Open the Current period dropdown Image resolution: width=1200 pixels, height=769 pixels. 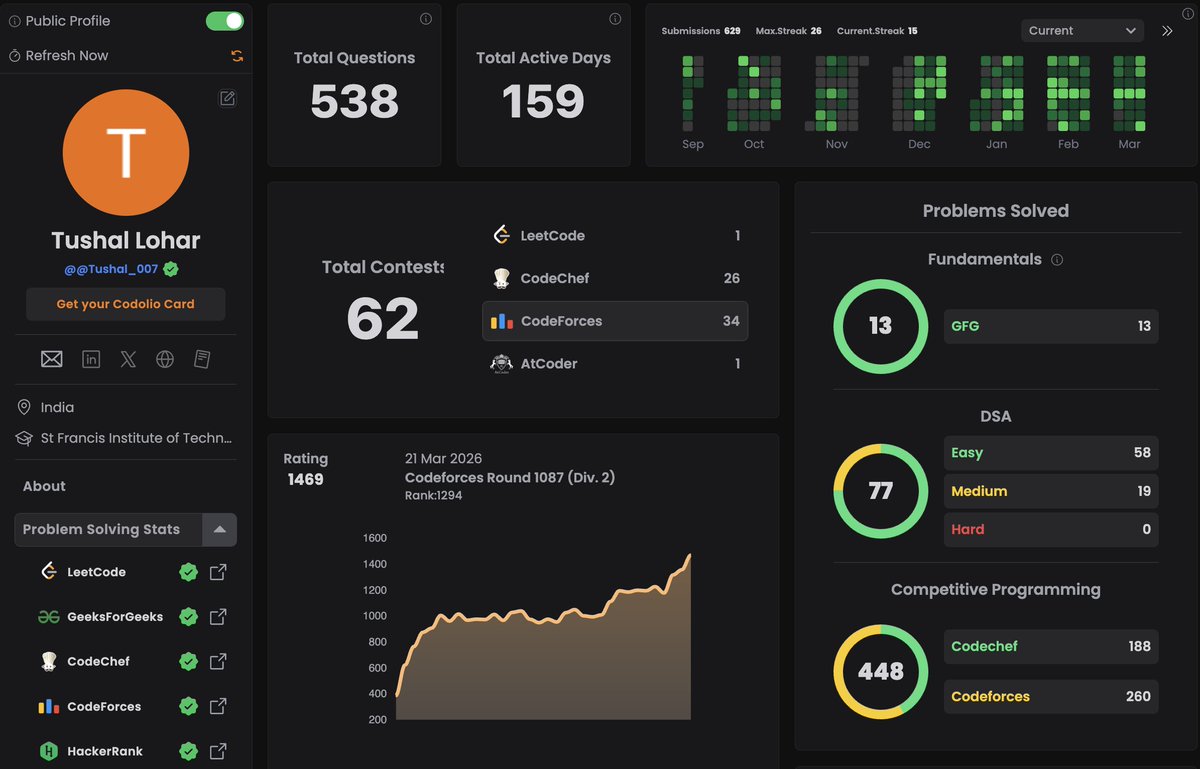[x=1083, y=31]
